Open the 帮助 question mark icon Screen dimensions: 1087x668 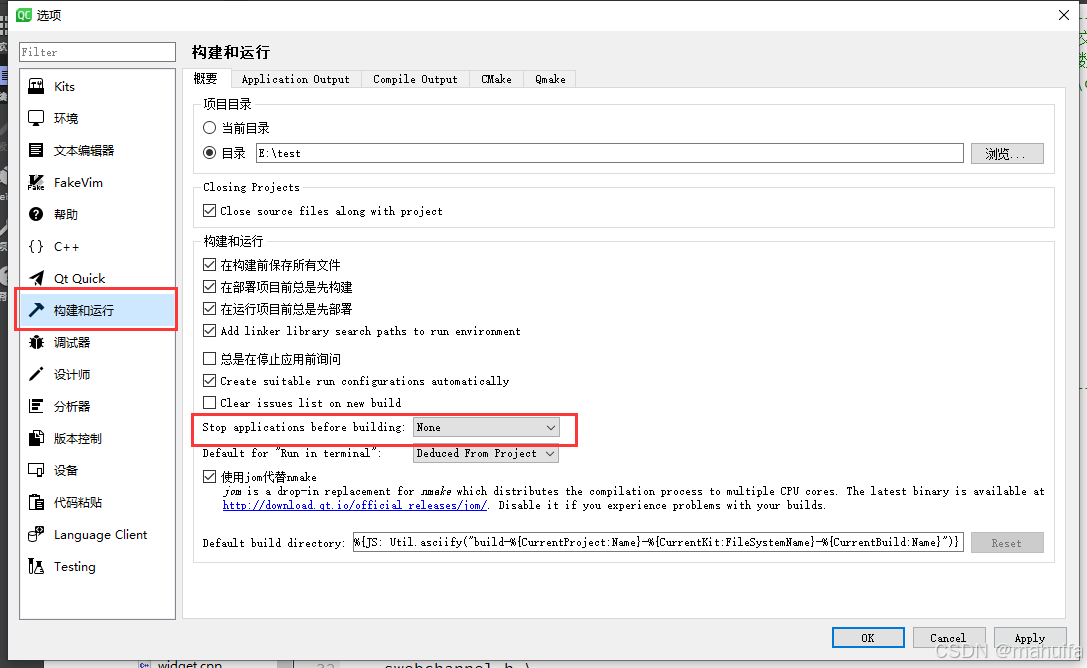pyautogui.click(x=36, y=214)
